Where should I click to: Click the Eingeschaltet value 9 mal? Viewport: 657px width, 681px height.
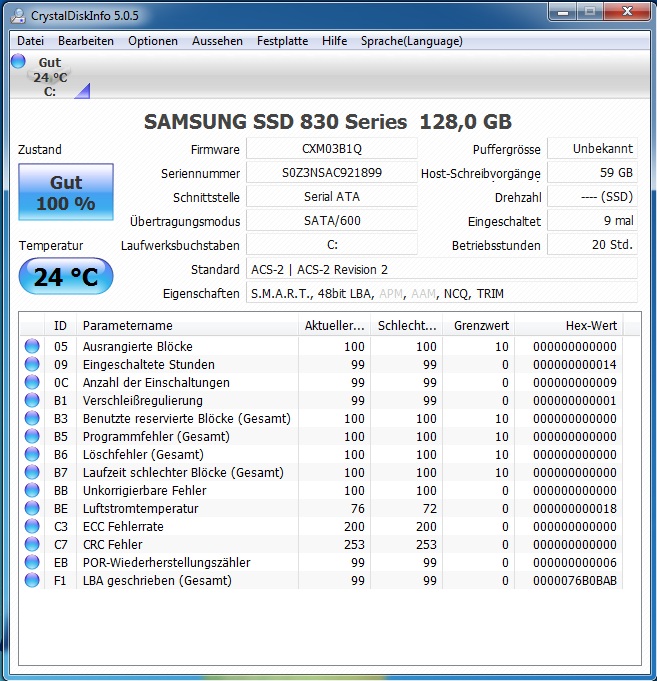pos(592,221)
